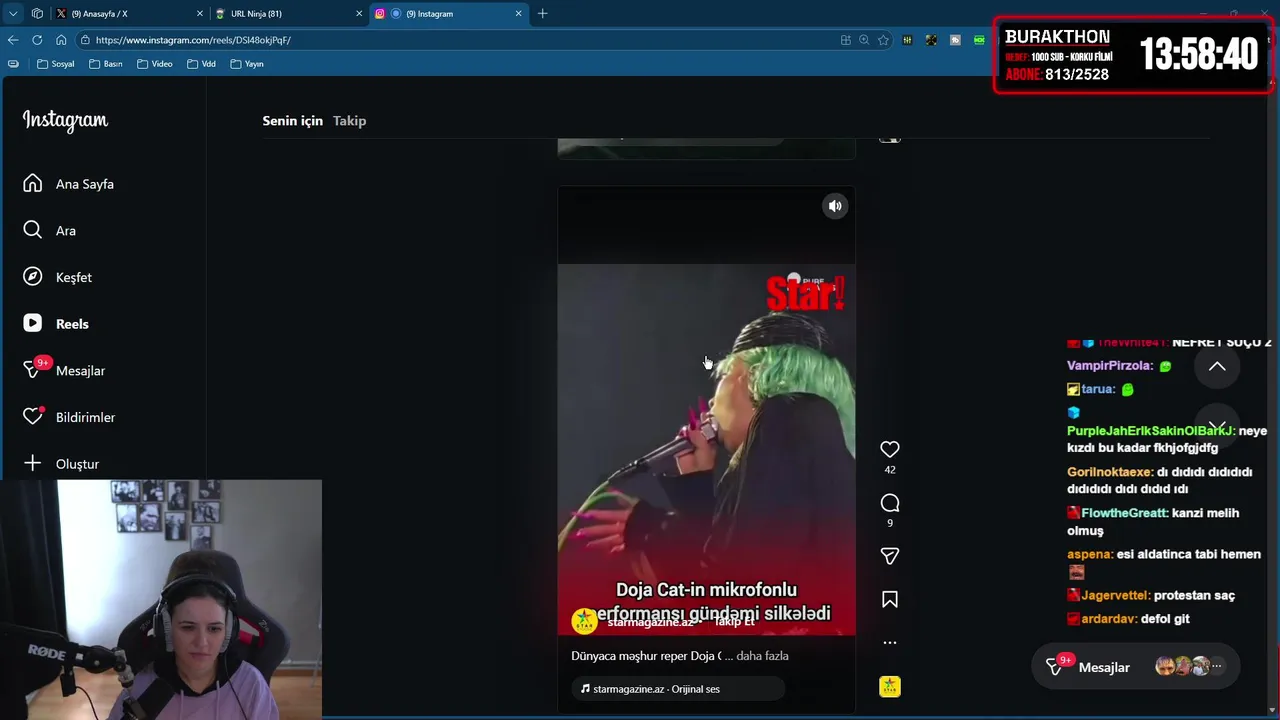This screenshot has width=1280, height=720.
Task: Select the Reels icon in sidebar
Action: coord(33,323)
